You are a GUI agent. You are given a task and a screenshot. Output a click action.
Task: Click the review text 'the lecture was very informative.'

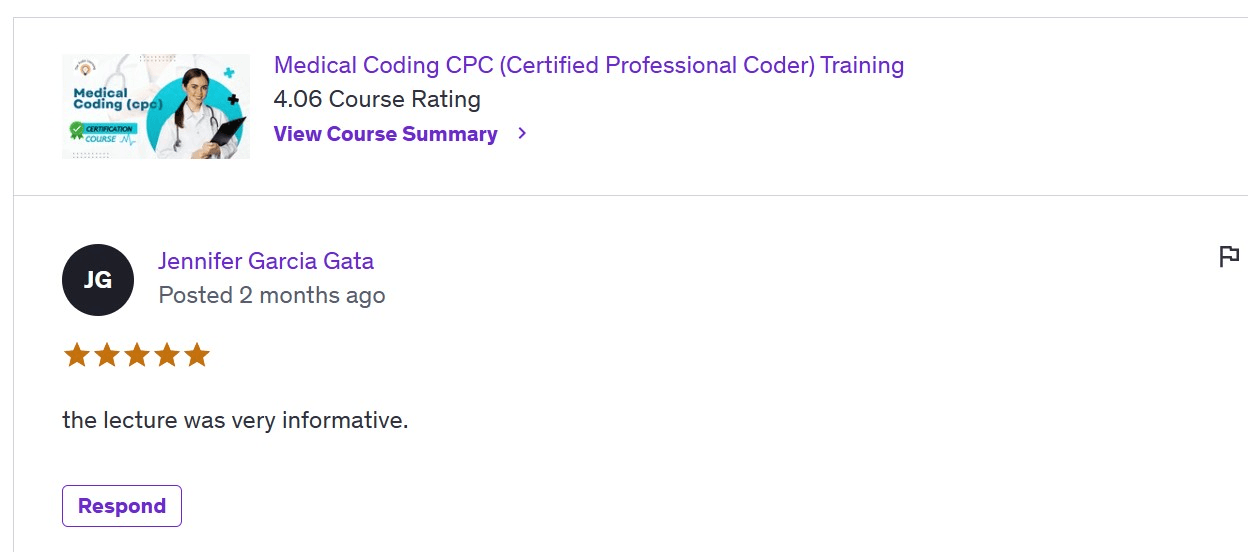pos(235,421)
